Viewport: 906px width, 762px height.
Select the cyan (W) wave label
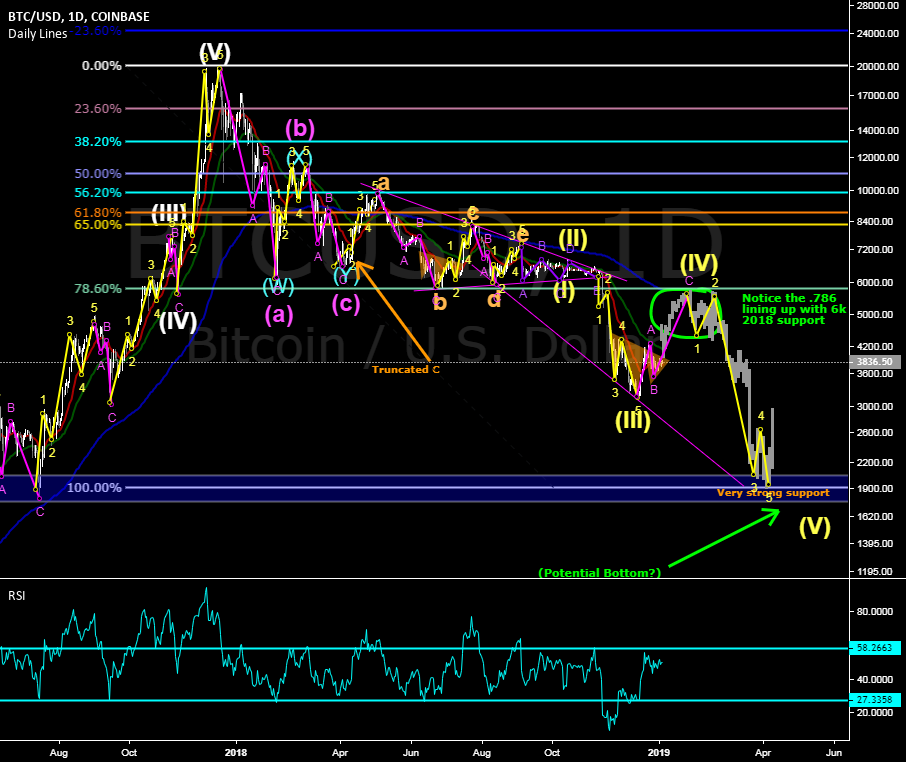pyautogui.click(x=277, y=287)
